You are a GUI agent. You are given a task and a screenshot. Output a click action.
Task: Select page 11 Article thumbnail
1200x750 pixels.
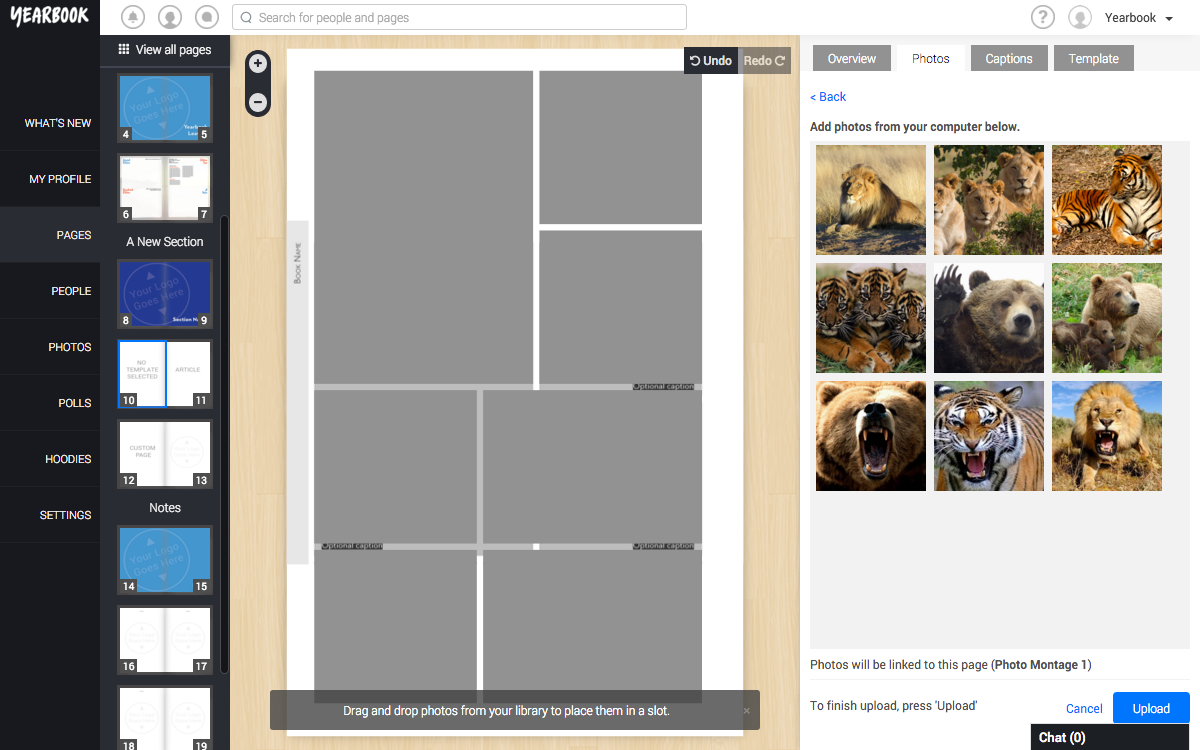[x=189, y=373]
